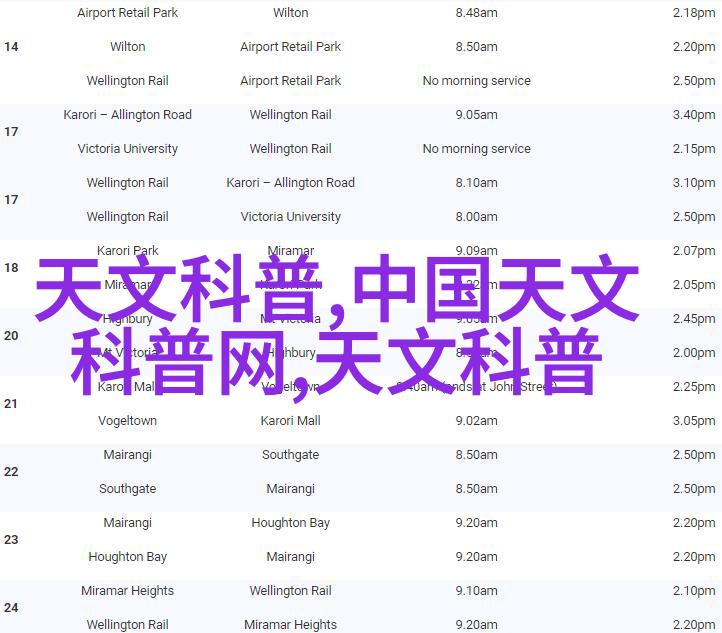
Task: Click the 9.02am time beside Karori Mall
Action: 476,421
